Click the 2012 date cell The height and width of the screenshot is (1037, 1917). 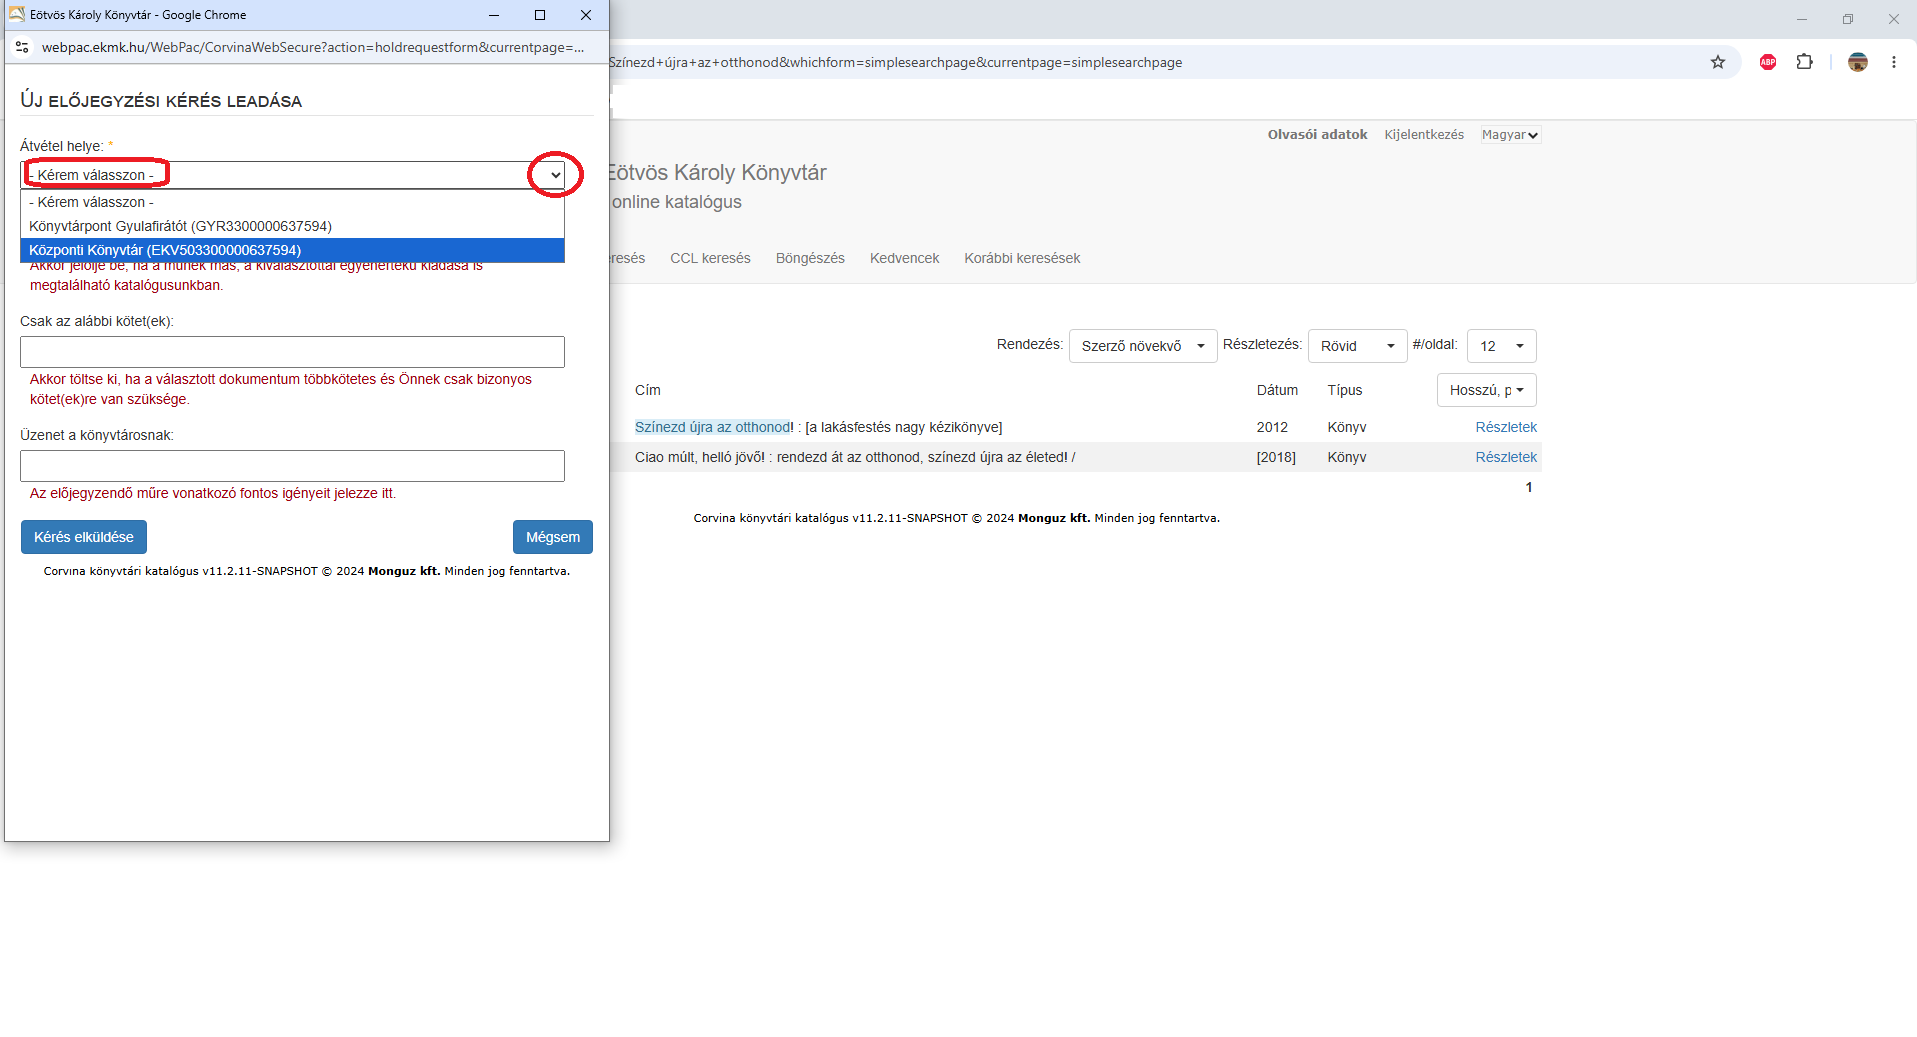click(x=1272, y=427)
